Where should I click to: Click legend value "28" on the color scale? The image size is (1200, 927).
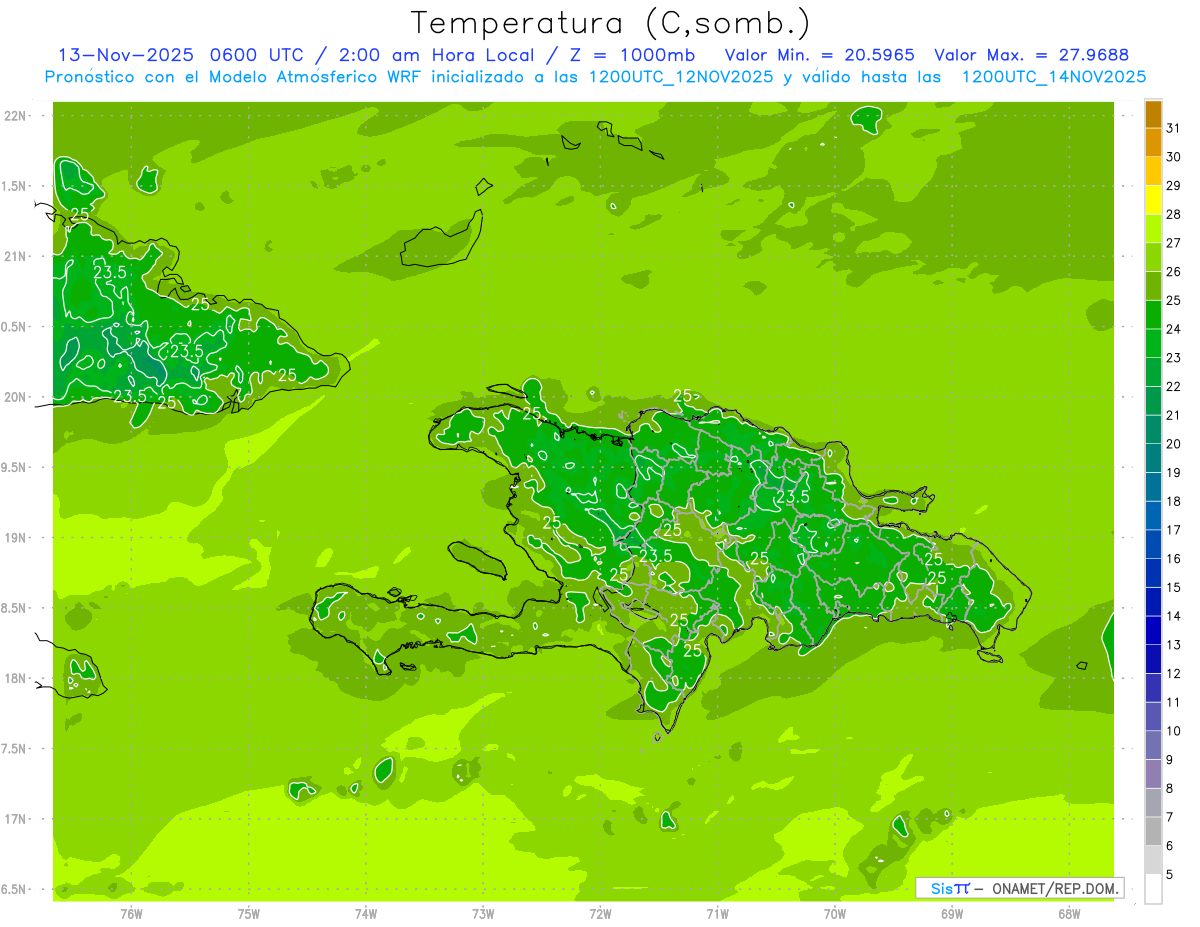[1173, 214]
